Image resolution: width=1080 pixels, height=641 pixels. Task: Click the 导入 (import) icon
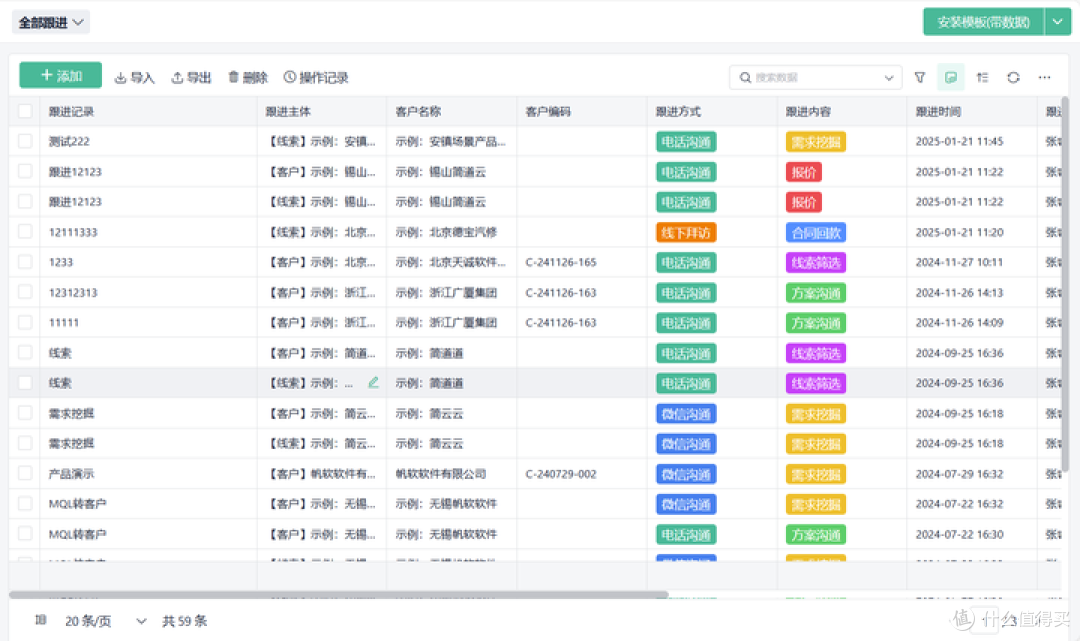tap(133, 76)
